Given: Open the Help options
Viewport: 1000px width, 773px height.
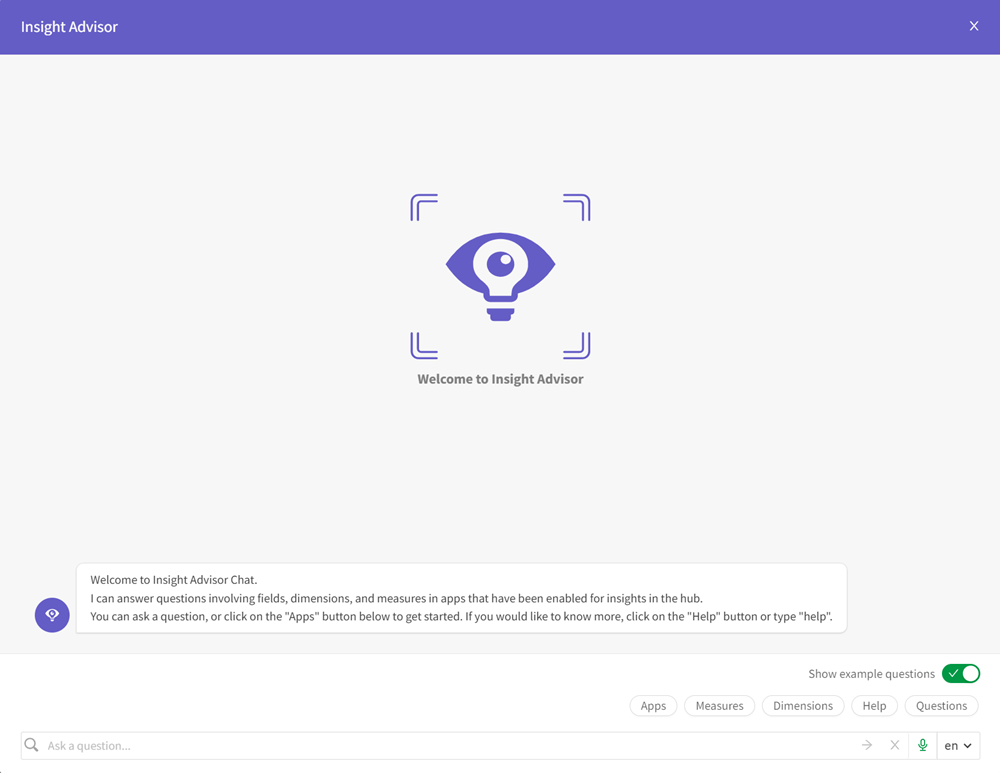Looking at the screenshot, I should pos(874,705).
